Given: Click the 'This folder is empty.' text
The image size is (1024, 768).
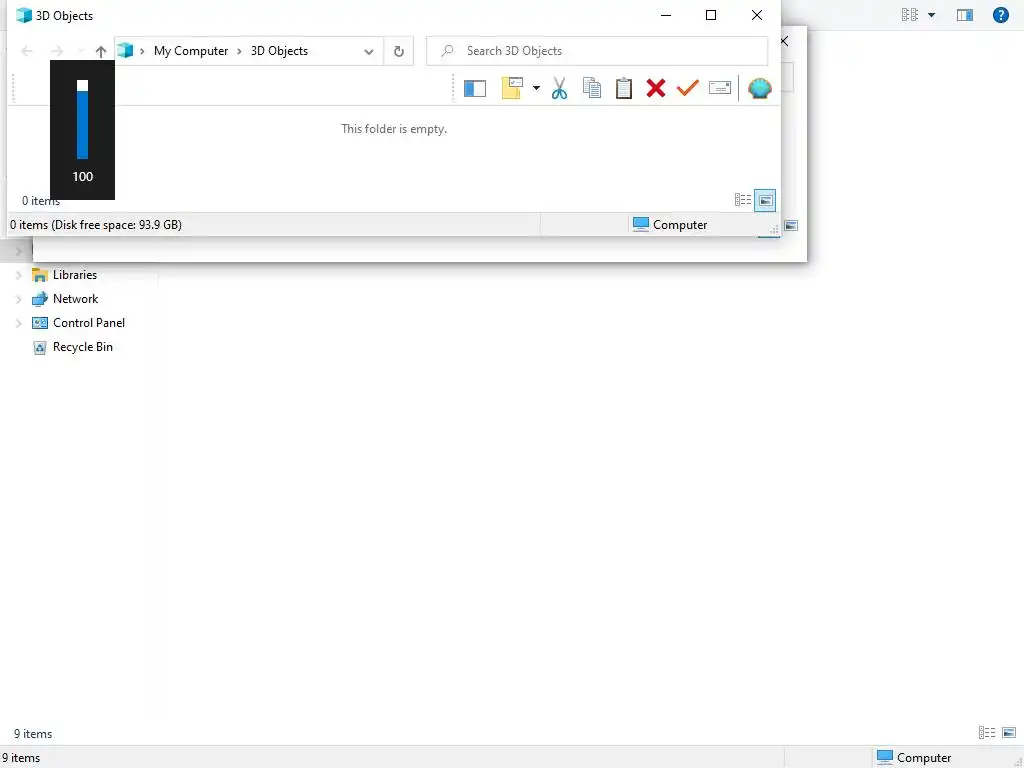Looking at the screenshot, I should (x=394, y=129).
